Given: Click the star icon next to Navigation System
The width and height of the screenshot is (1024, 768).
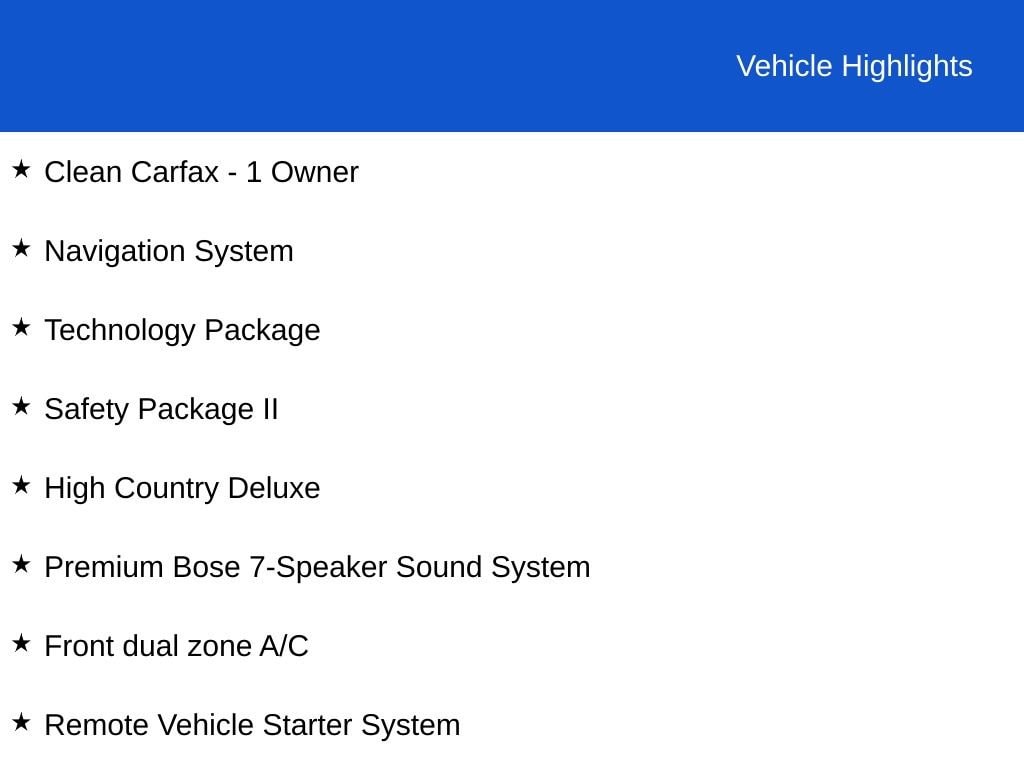Looking at the screenshot, I should (x=21, y=248).
